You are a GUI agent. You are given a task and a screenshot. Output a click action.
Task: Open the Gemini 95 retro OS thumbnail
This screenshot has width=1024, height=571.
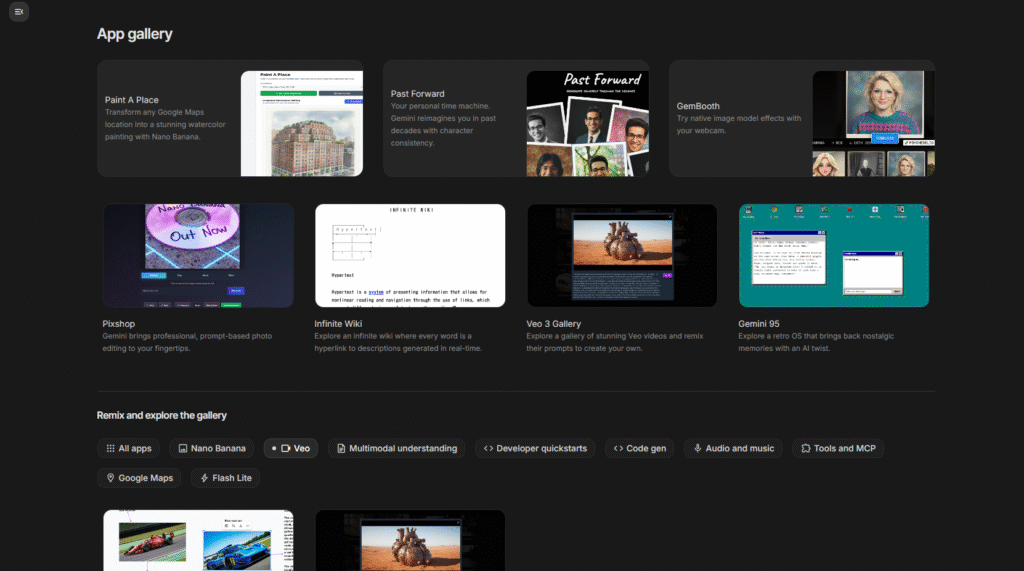point(834,255)
